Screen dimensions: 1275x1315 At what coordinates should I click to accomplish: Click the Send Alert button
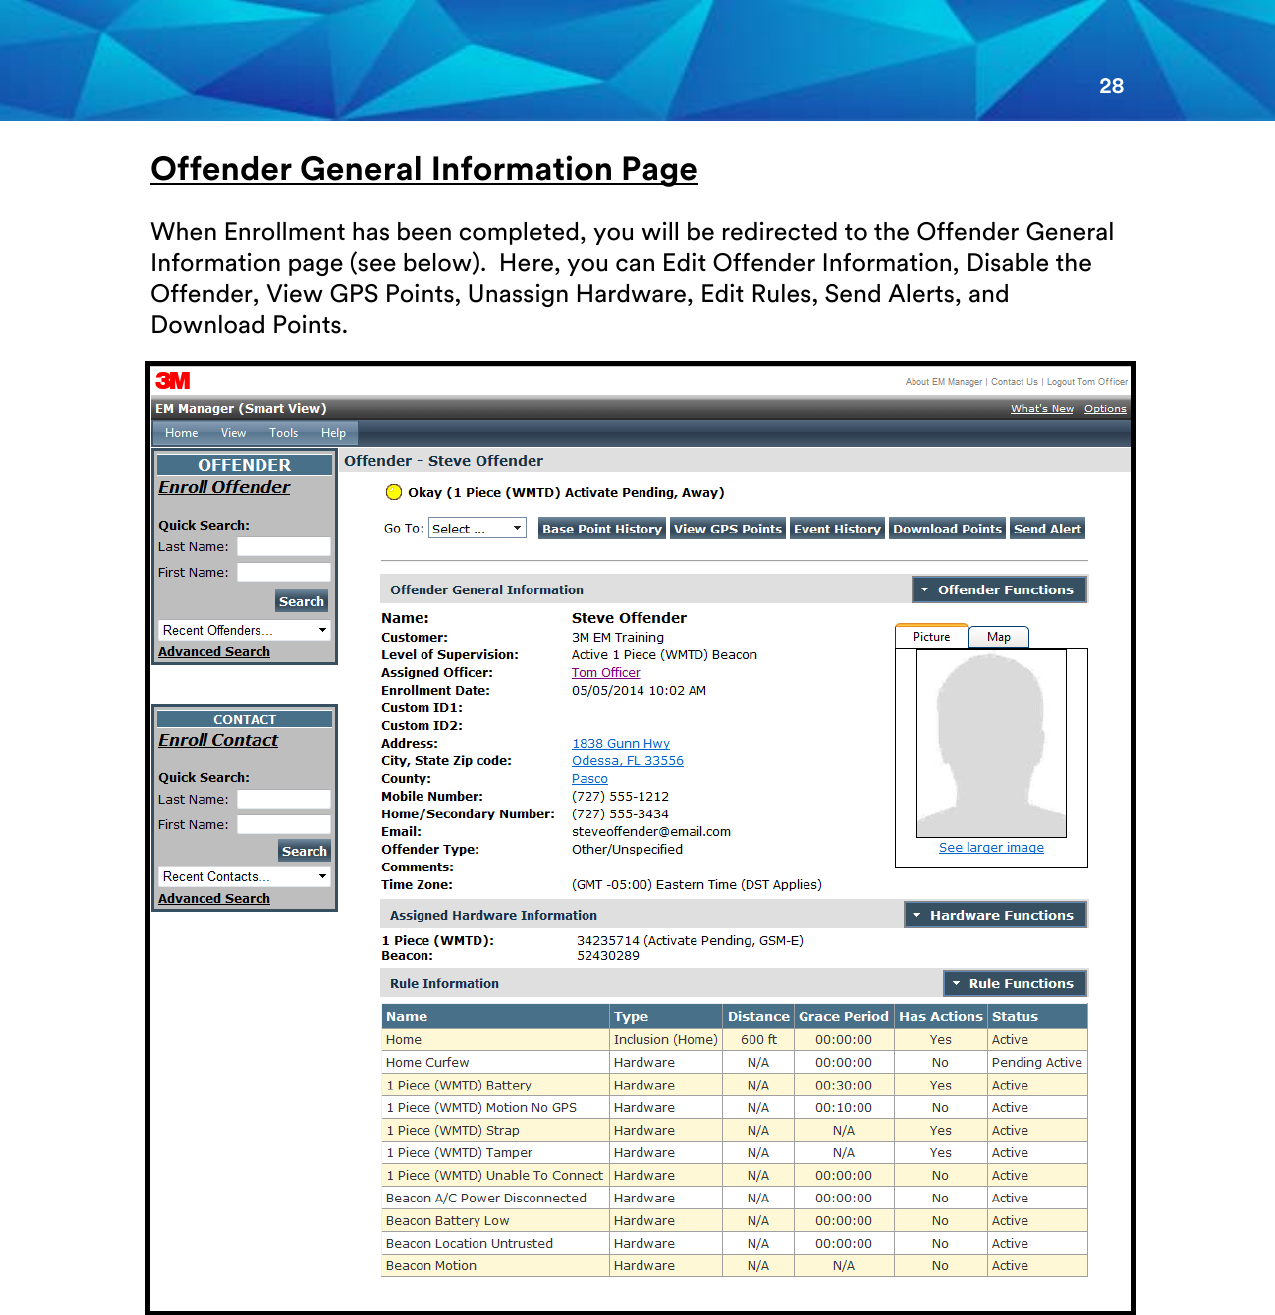(x=1047, y=529)
